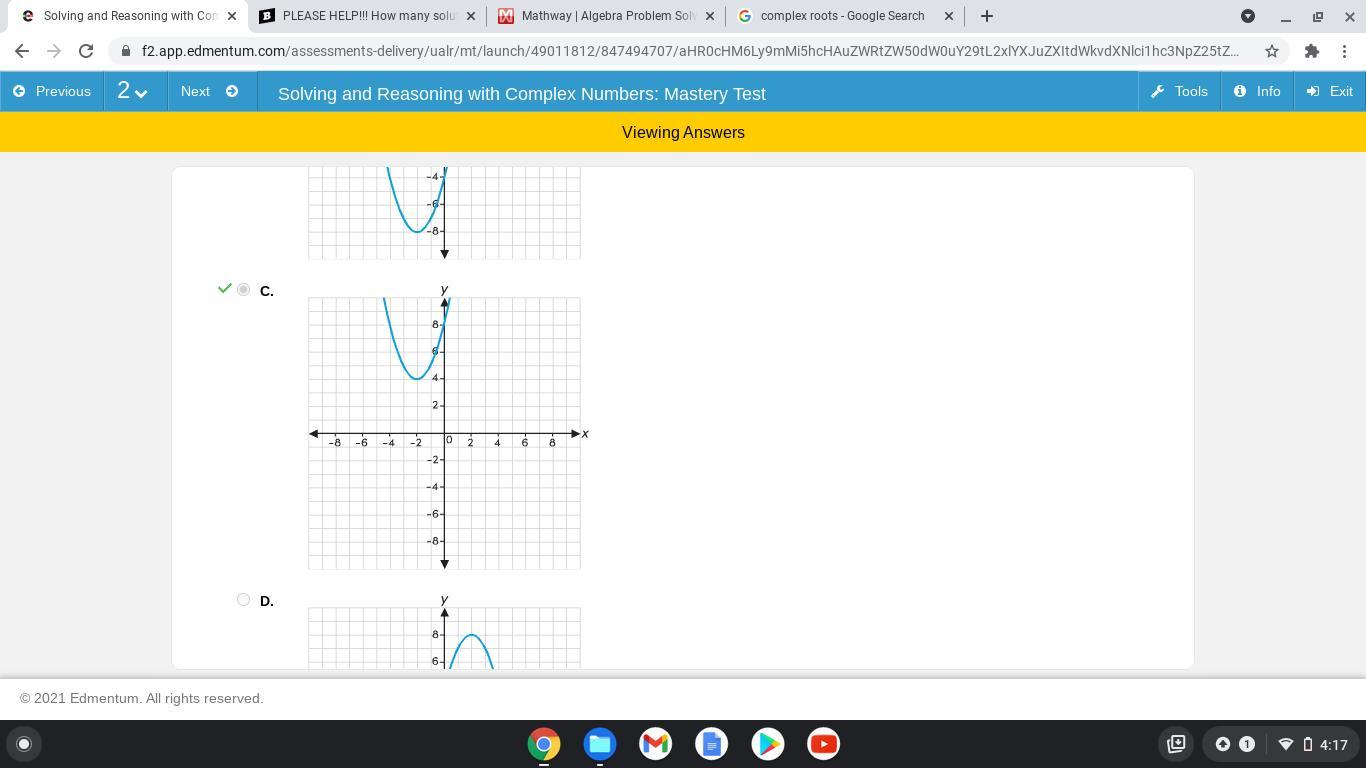Viewport: 1366px width, 768px height.
Task: Open the Chrome three-dot menu
Action: 1344,51
